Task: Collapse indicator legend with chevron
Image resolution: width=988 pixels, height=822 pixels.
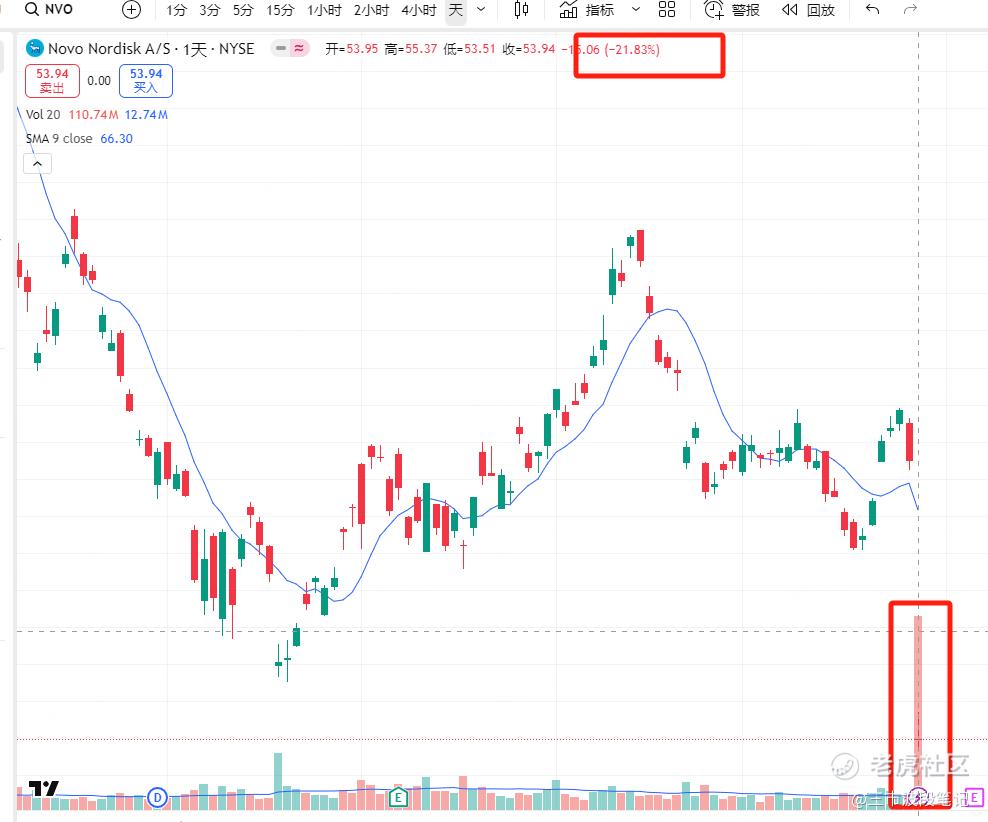Action: pos(37,164)
